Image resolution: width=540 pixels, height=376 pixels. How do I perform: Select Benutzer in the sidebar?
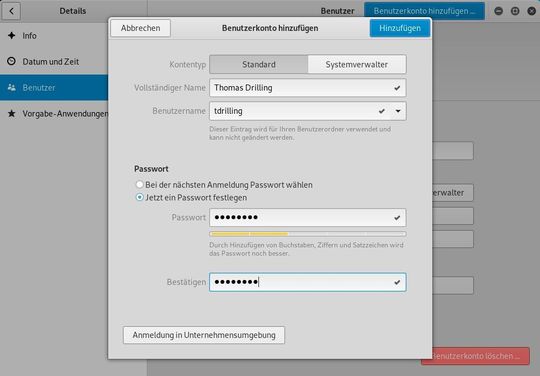tap(54, 87)
